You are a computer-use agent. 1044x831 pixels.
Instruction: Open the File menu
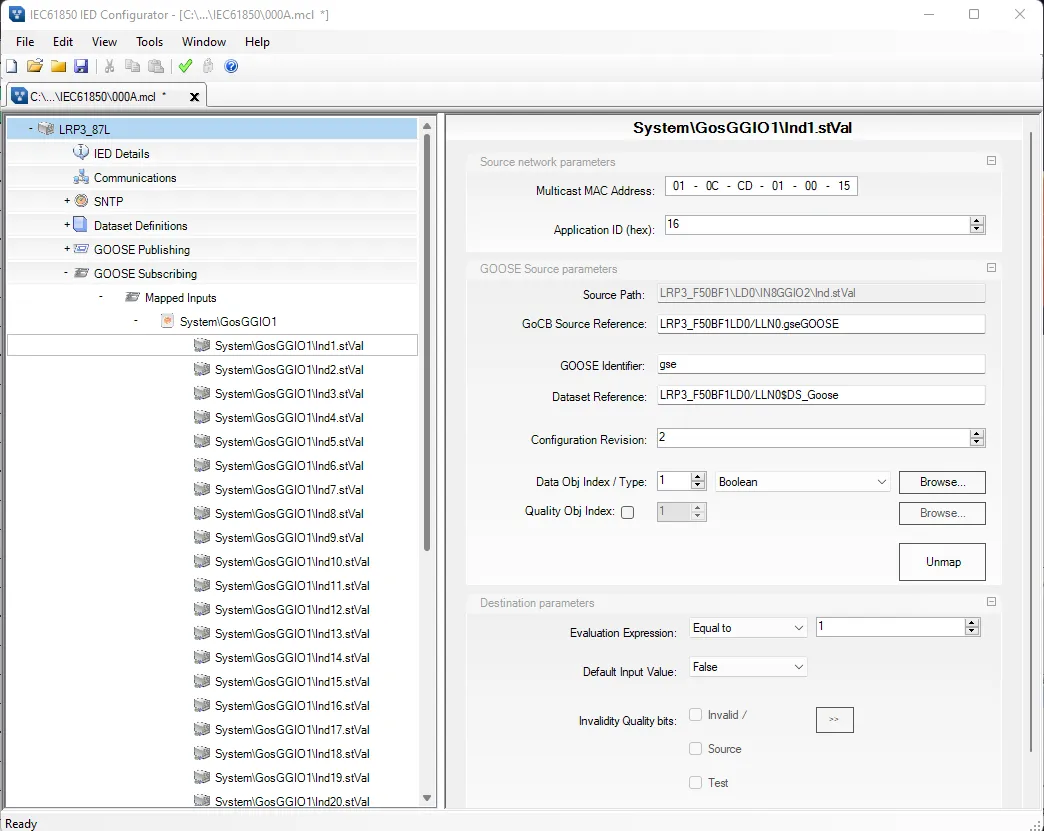25,41
